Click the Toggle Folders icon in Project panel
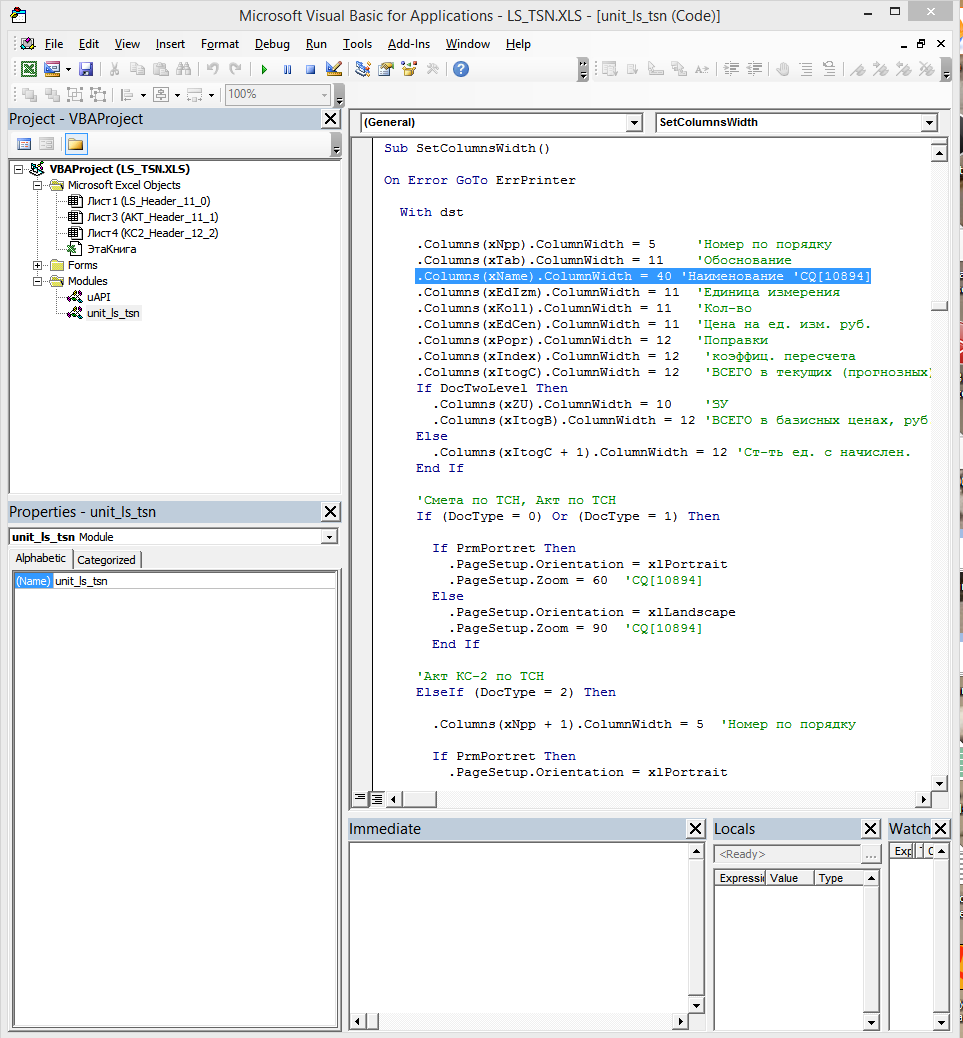 76,144
